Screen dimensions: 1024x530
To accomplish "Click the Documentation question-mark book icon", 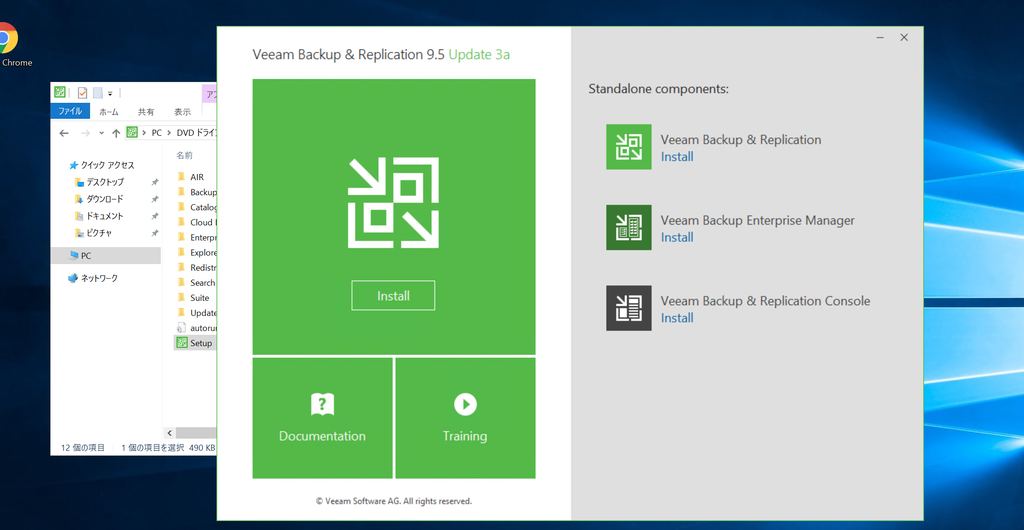I will 322,405.
